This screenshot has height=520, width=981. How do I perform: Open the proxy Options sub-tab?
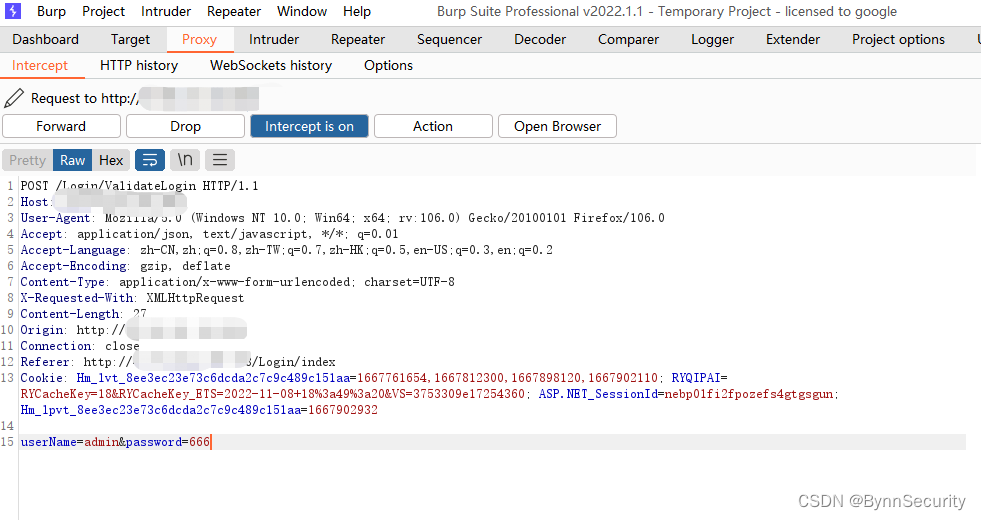click(389, 65)
